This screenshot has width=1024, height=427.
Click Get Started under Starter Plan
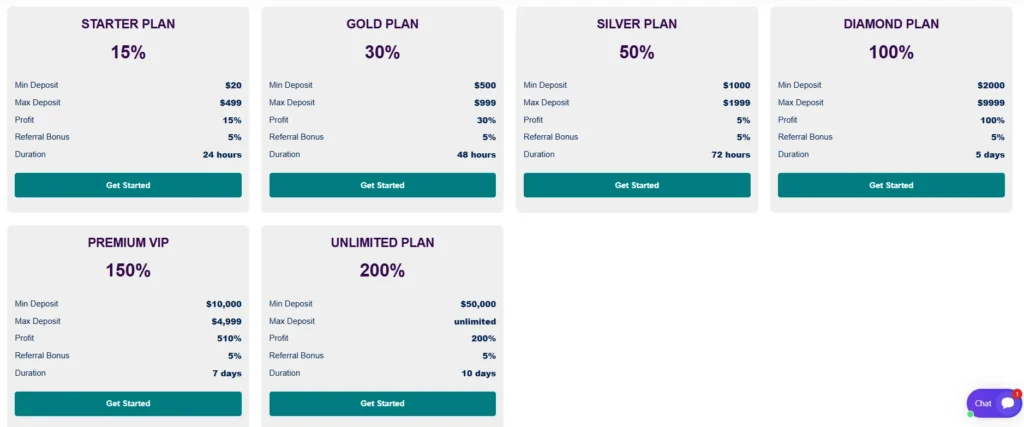click(x=128, y=185)
